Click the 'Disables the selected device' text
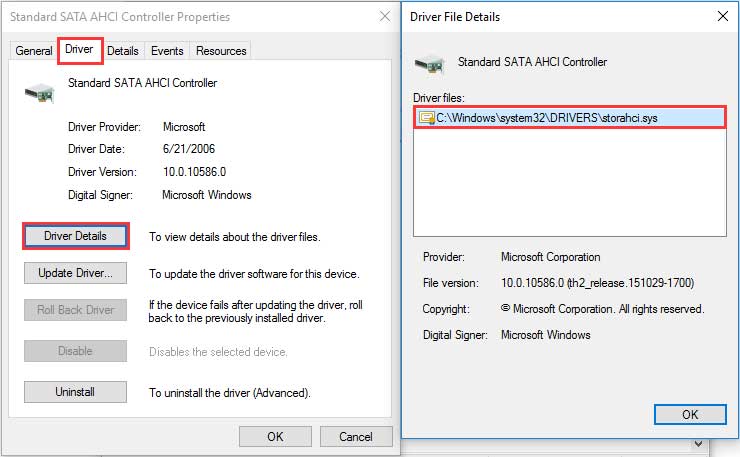Image resolution: width=740 pixels, height=457 pixels. coord(218,352)
